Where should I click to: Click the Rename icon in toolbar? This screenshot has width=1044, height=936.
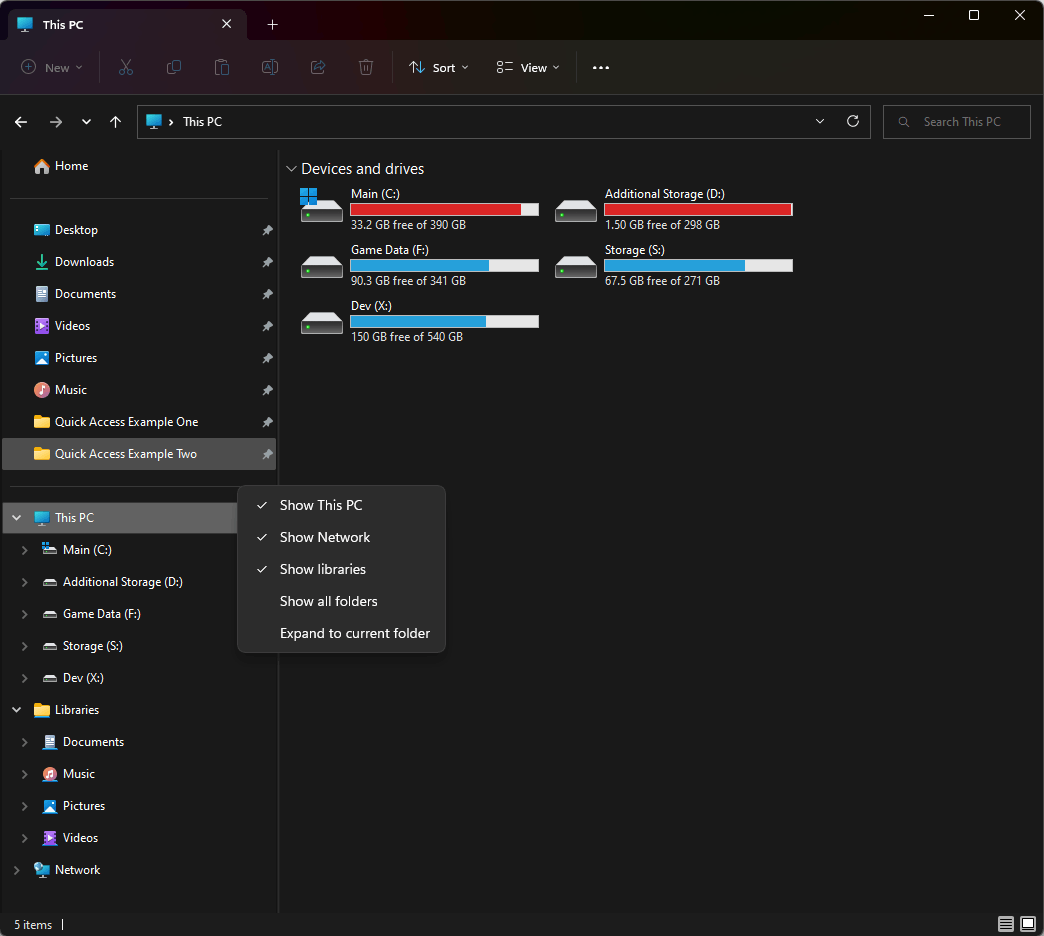tap(270, 67)
